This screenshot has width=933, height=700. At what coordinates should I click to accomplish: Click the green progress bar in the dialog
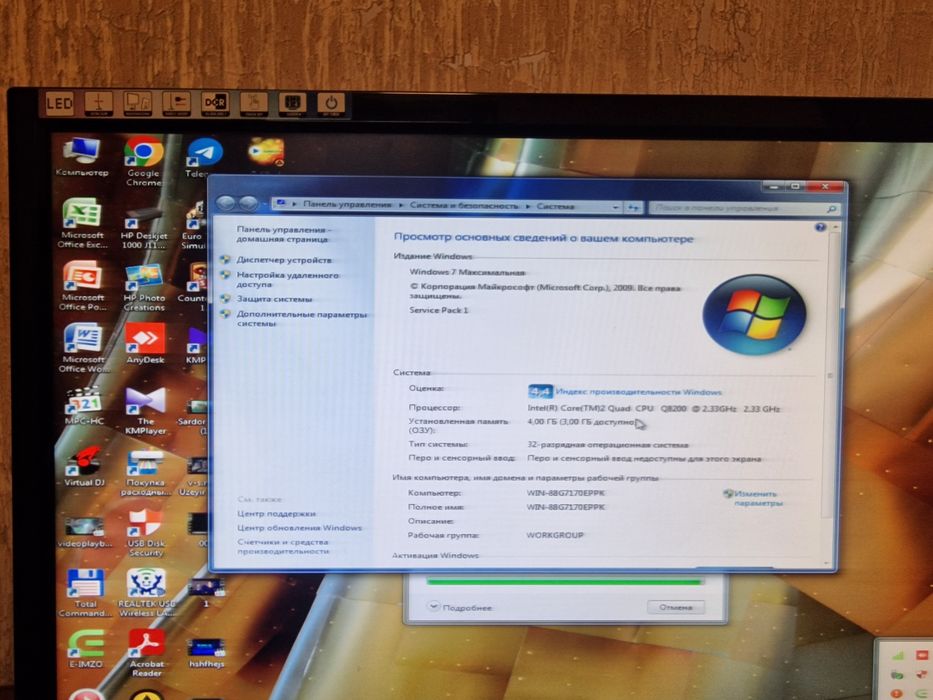tap(563, 582)
